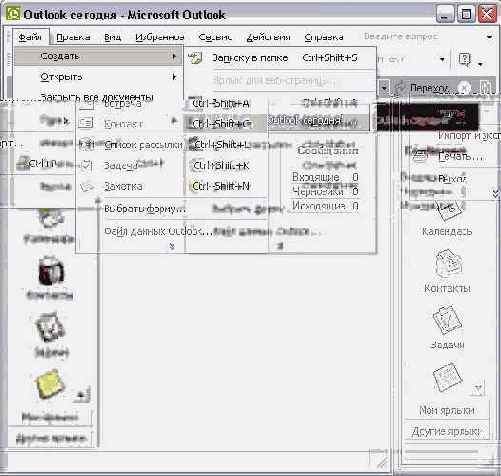
Task: Open the blurred Tasks clipboard icon
Action: tap(49, 328)
